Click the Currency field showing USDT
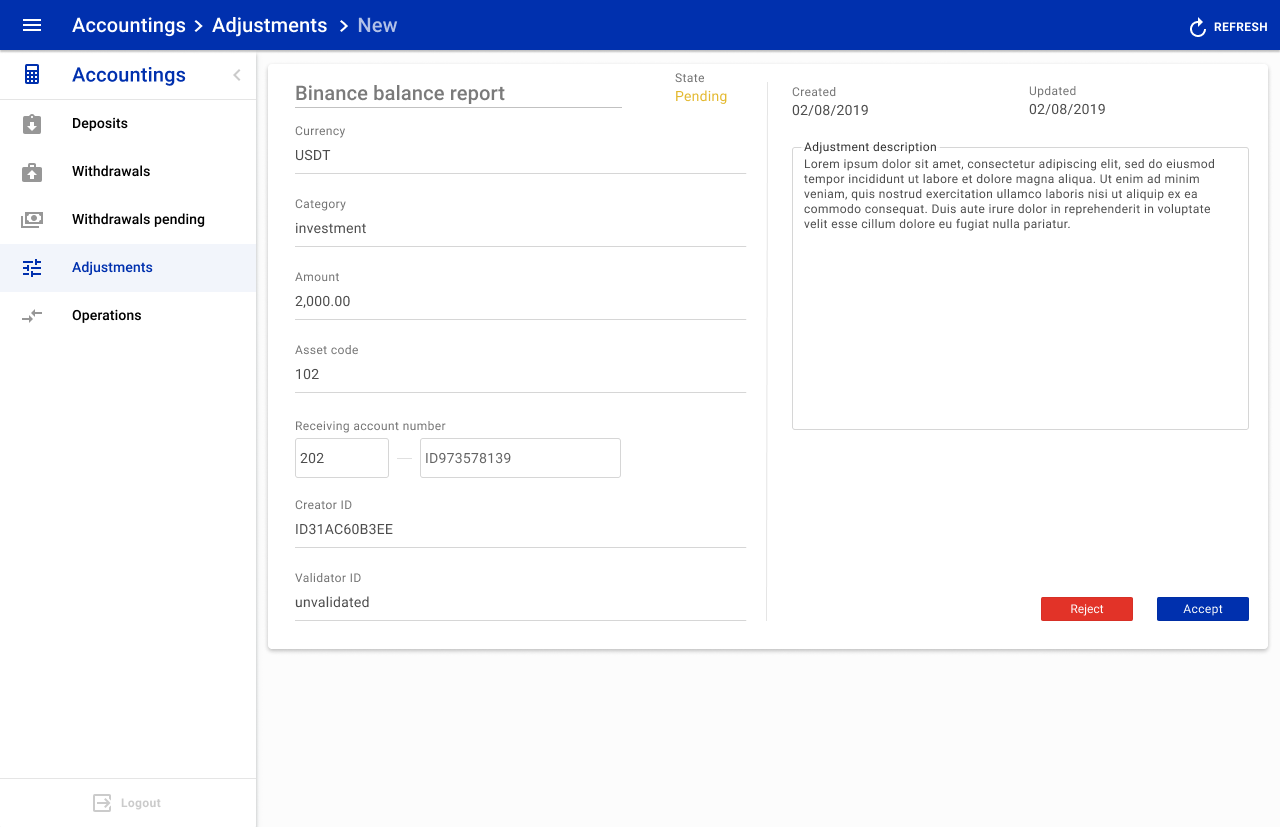Viewport: 1280px width, 827px height. tap(520, 156)
